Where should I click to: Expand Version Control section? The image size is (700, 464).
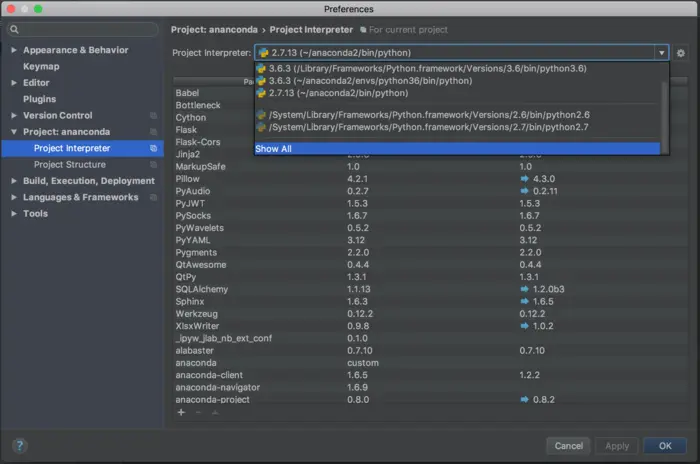tap(14, 115)
